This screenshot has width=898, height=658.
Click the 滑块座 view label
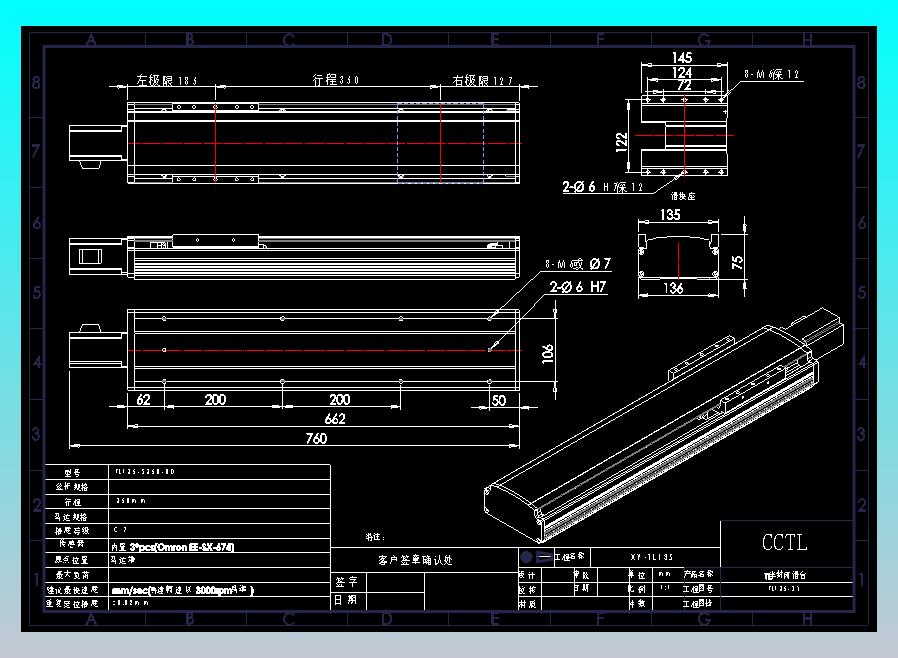[x=683, y=196]
